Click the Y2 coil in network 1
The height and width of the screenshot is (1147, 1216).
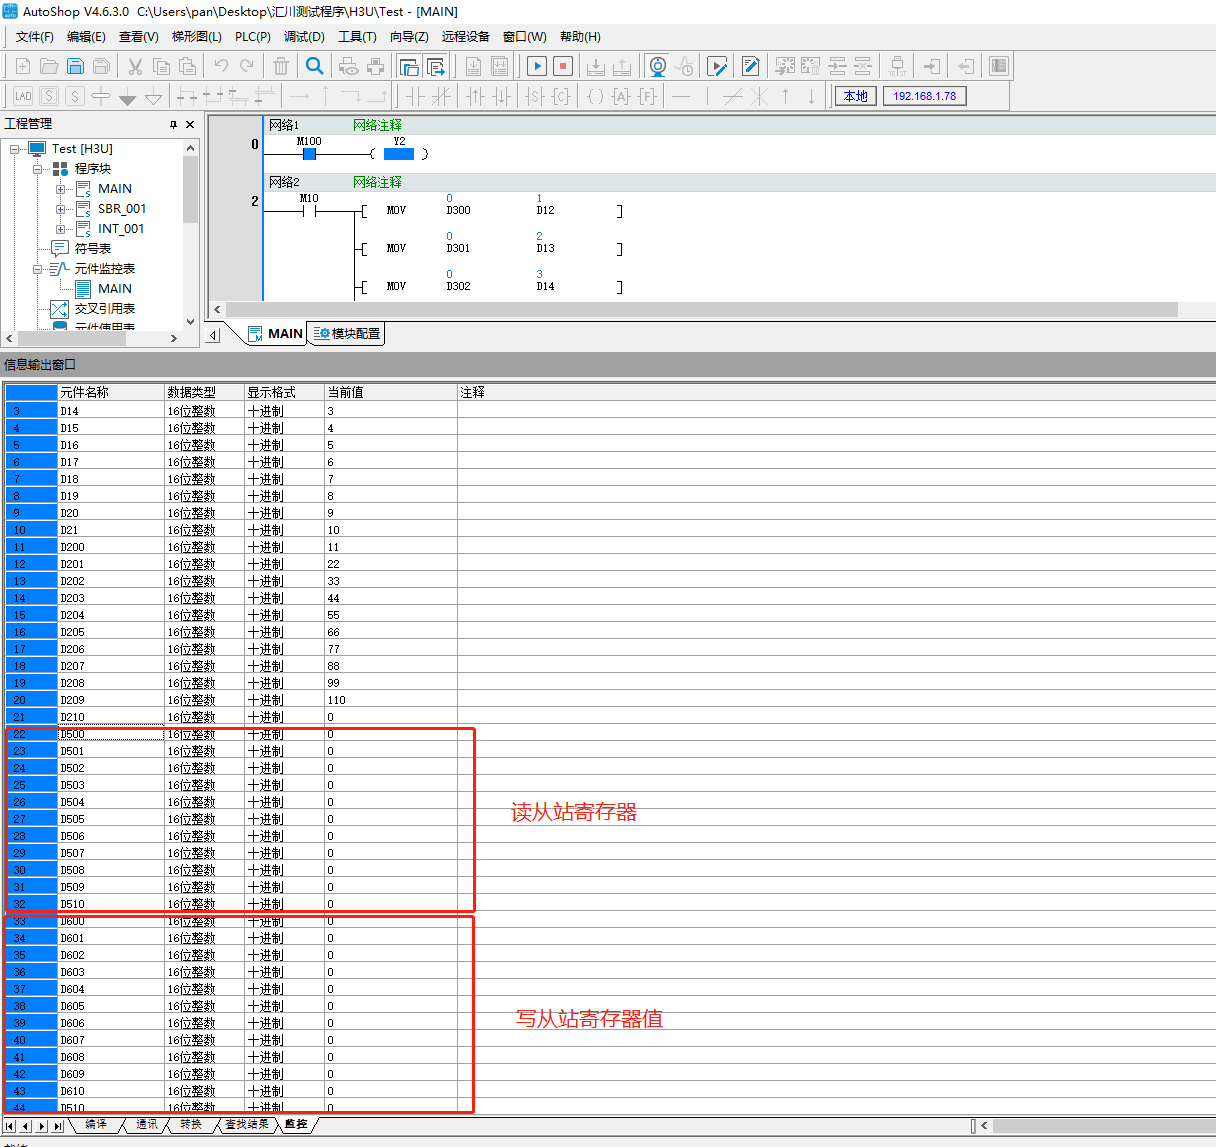pos(399,153)
